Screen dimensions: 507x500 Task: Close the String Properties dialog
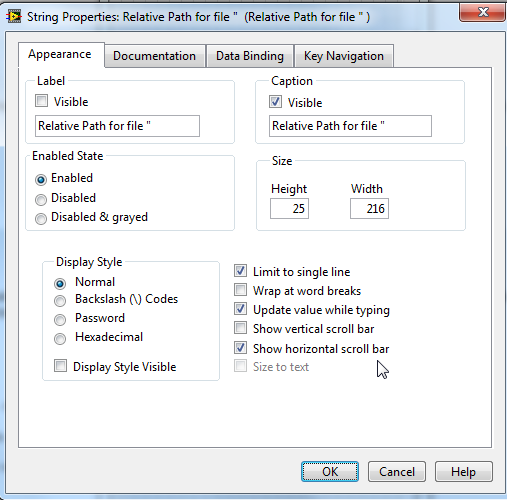coord(483,12)
